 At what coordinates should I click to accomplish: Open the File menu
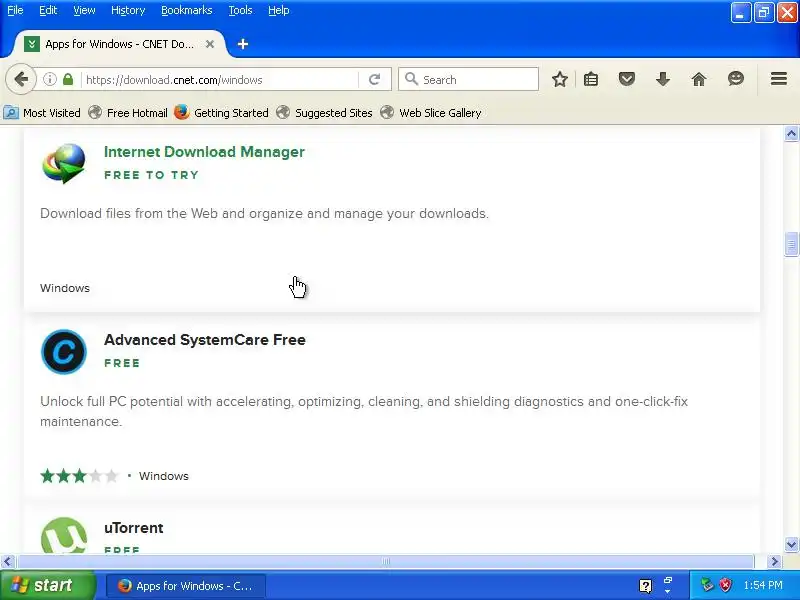(x=15, y=10)
